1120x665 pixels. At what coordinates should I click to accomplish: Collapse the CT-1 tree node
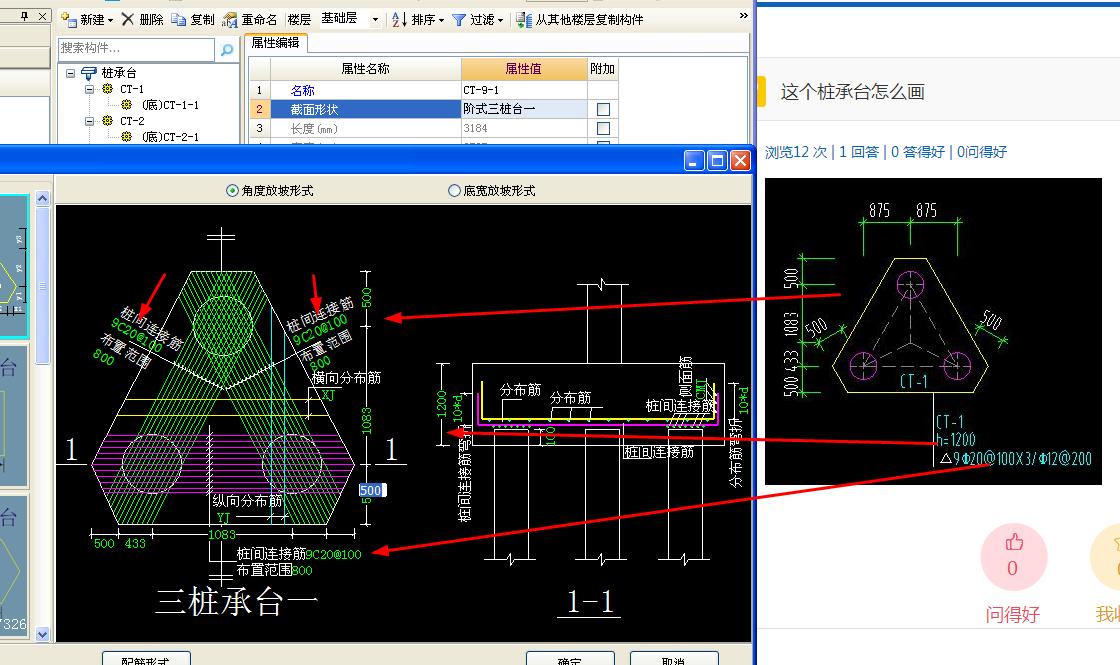[x=89, y=89]
